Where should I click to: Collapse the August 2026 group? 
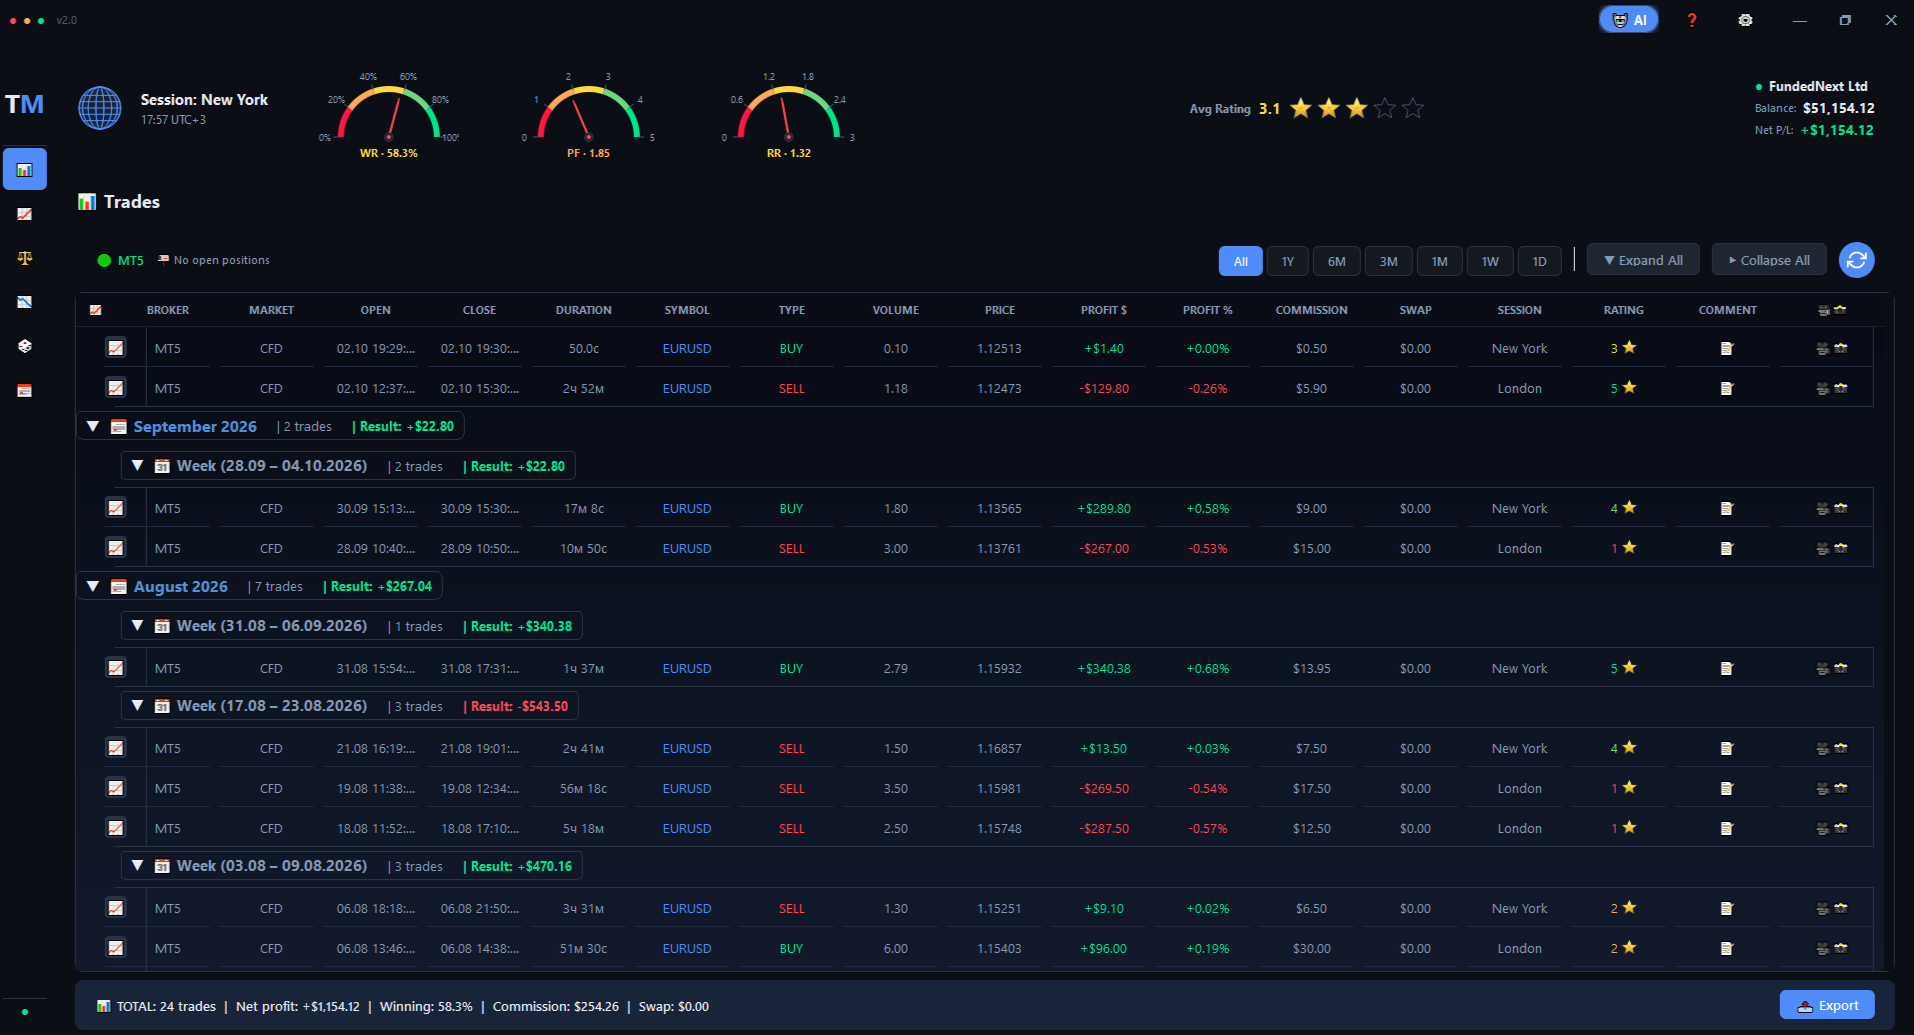(x=93, y=586)
